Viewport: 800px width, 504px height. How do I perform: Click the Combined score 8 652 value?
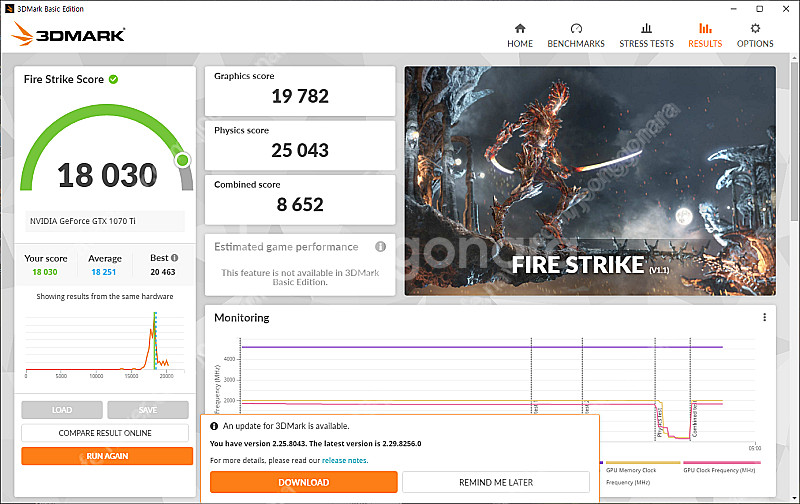pyautogui.click(x=300, y=205)
